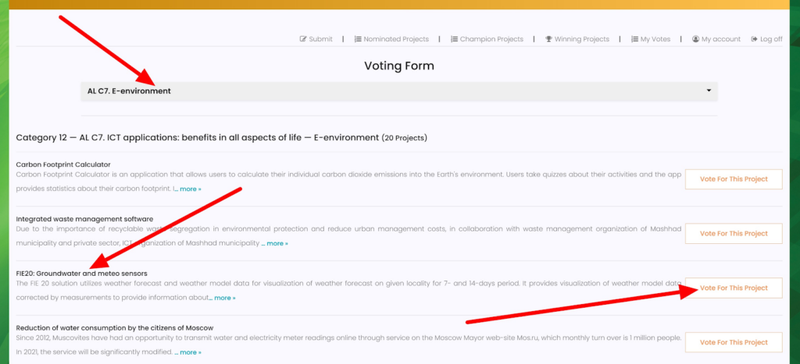Open the FIE20: Groundwater and meteo sensors title
Viewport: 800px width, 364px height.
coord(82,274)
